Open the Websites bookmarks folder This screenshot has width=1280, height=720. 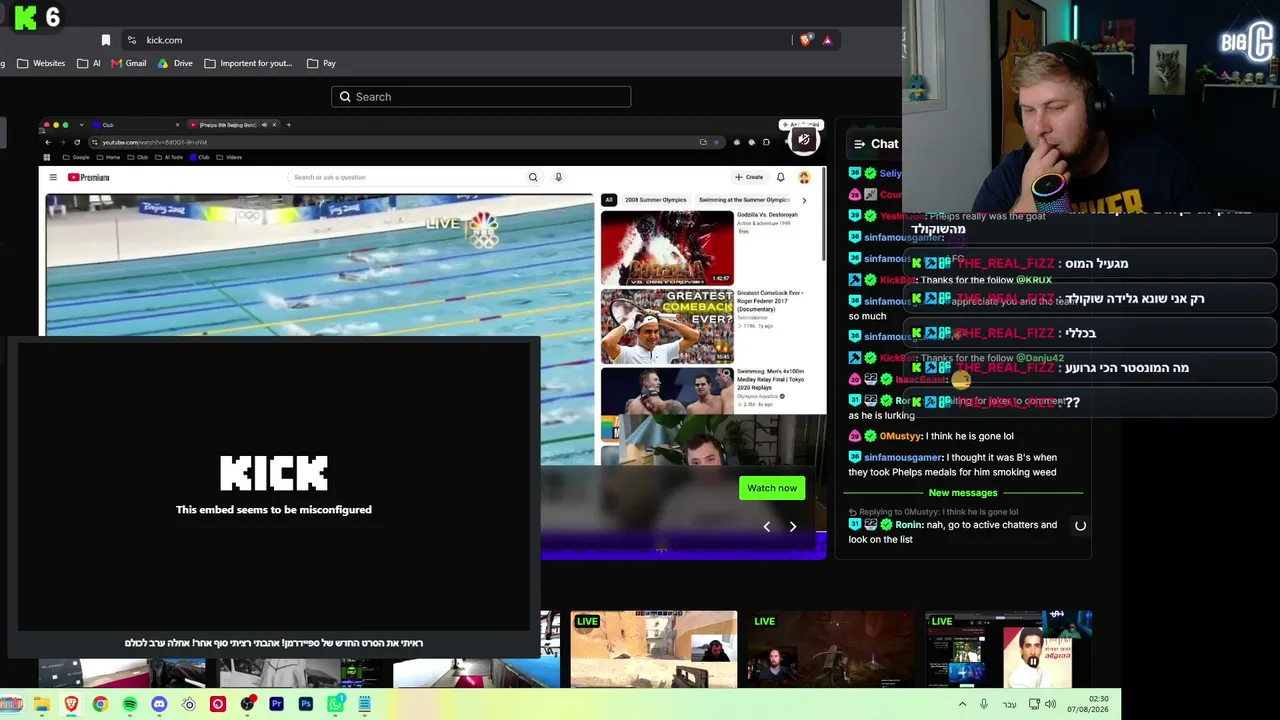[41, 63]
